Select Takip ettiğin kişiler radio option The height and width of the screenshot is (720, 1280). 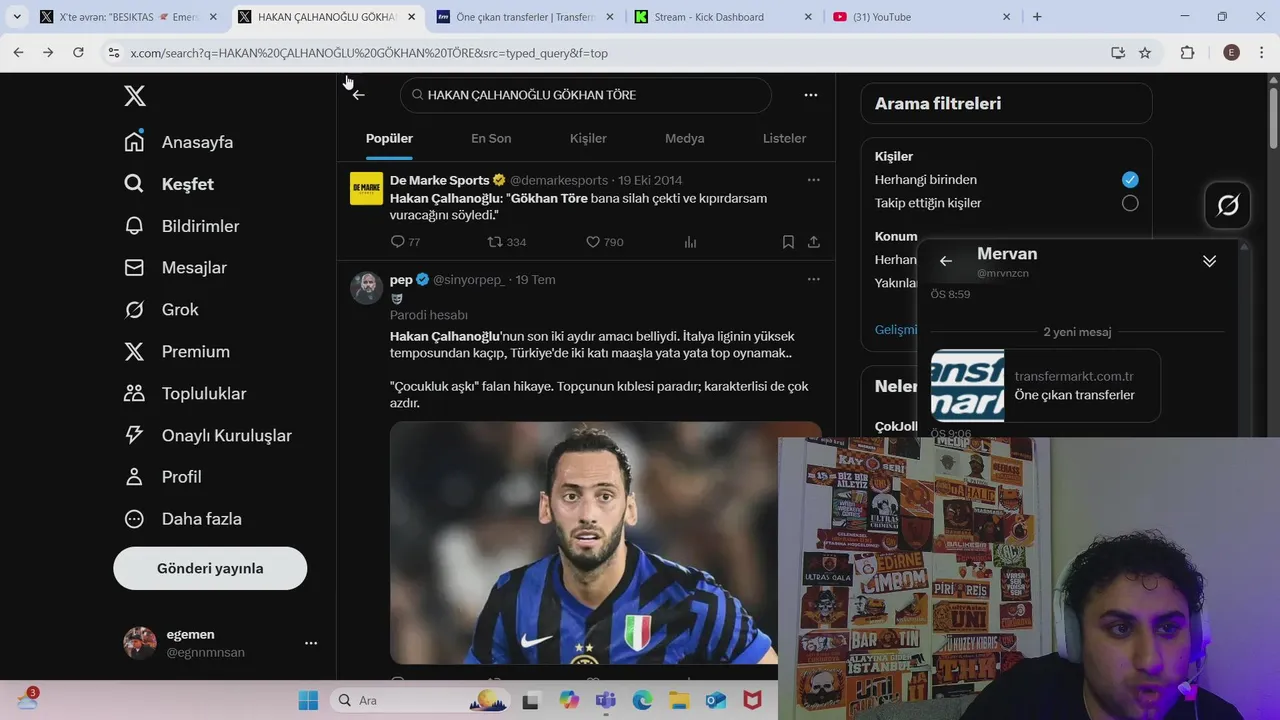point(1130,203)
